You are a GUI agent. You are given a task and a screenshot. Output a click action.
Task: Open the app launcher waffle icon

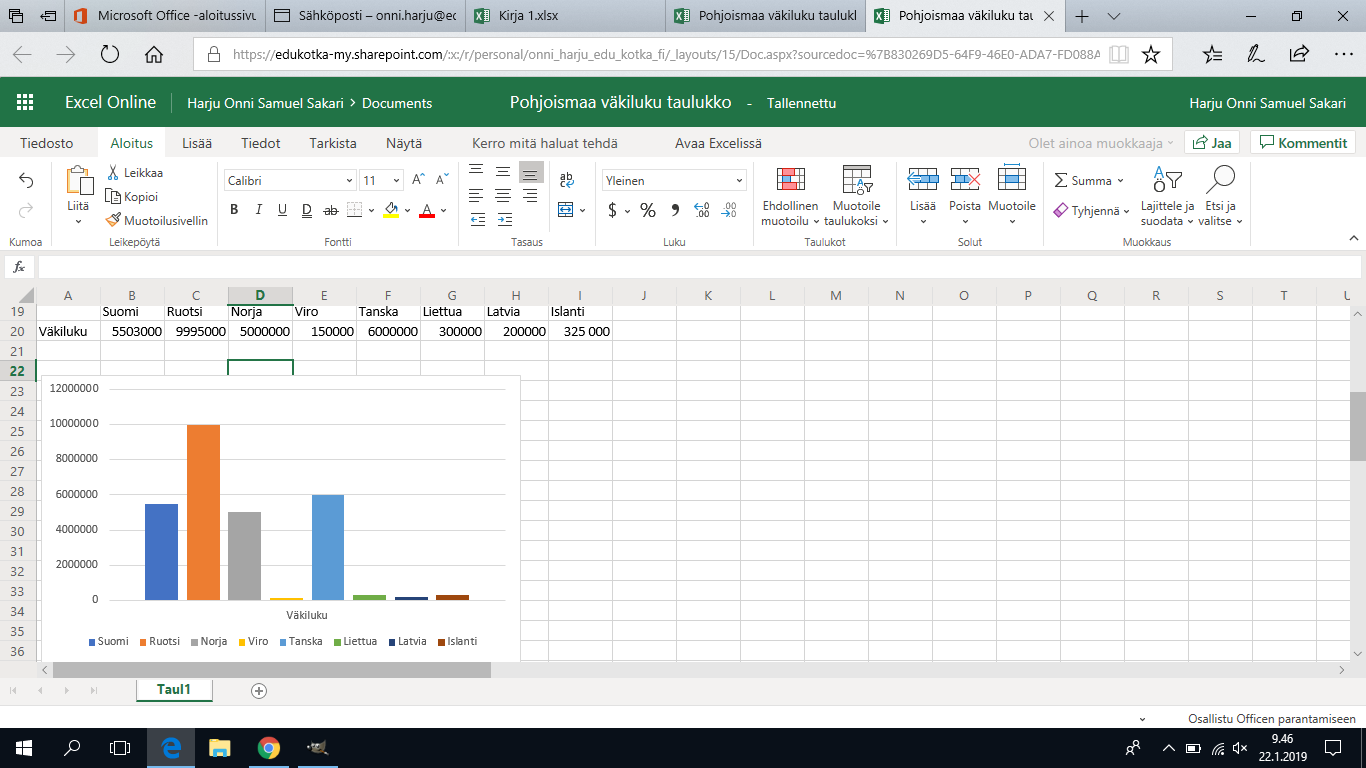coord(25,103)
